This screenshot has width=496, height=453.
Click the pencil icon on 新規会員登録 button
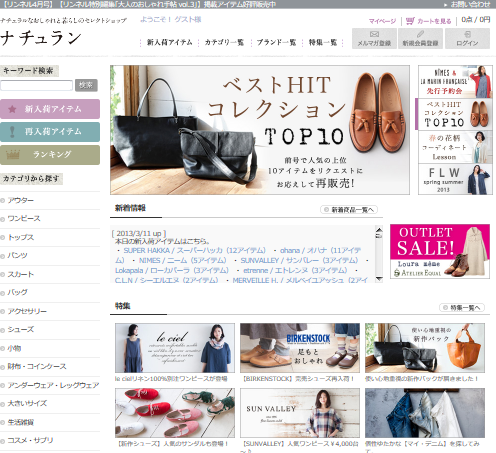click(x=420, y=34)
